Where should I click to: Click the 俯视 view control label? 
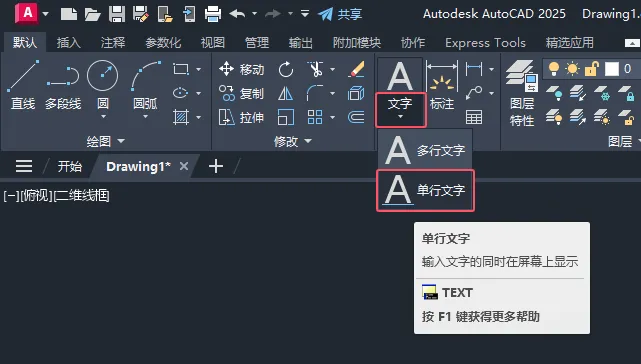coord(36,195)
